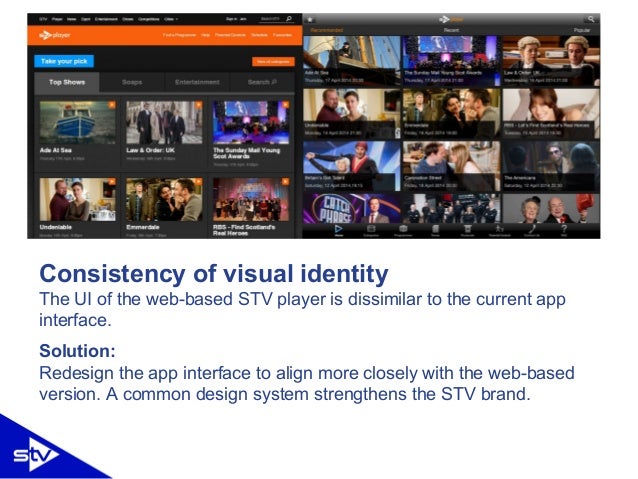Click the 'Law & Order: UK' title text
Image resolution: width=638 pixels, height=479 pixels.
coord(151,150)
